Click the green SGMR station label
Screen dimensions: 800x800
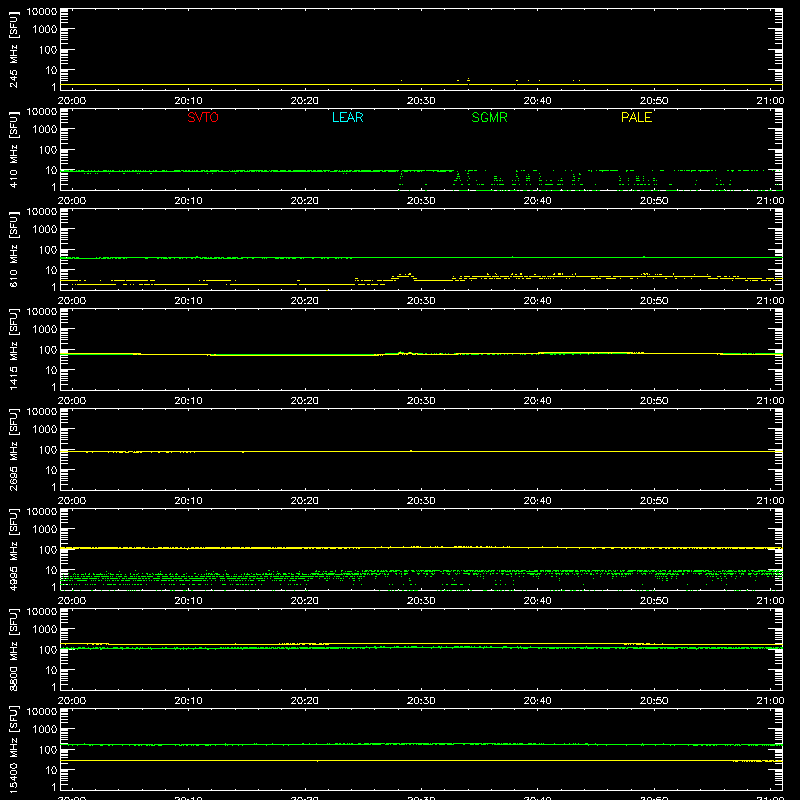pyautogui.click(x=489, y=117)
